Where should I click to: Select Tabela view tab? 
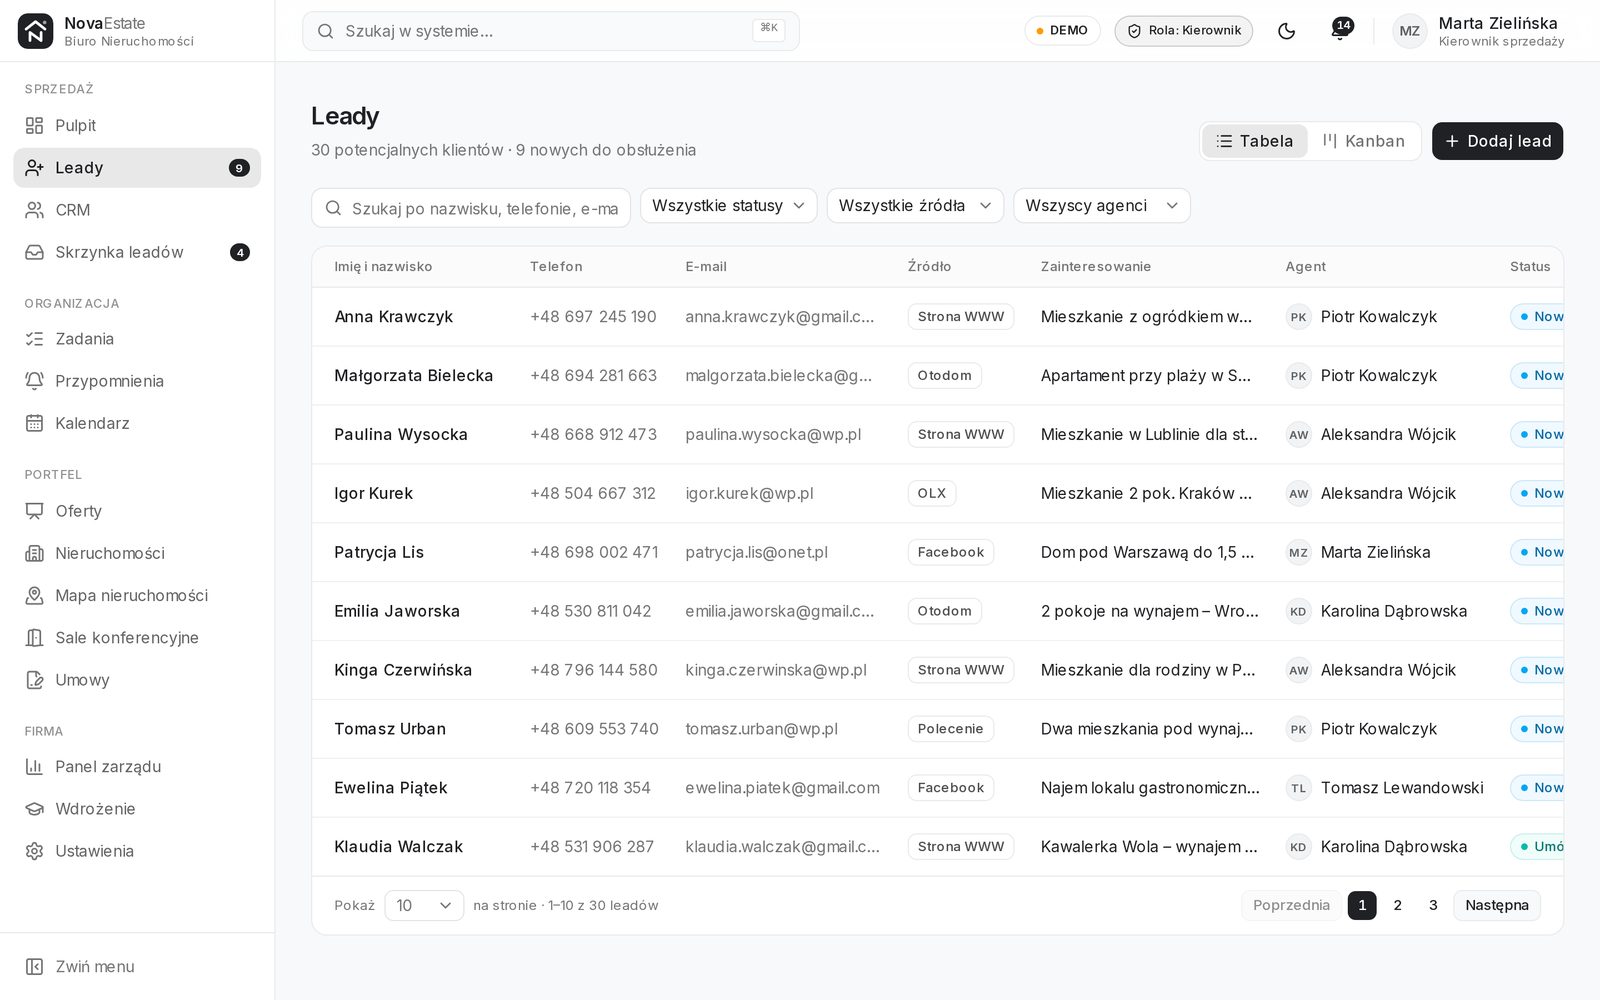1254,141
